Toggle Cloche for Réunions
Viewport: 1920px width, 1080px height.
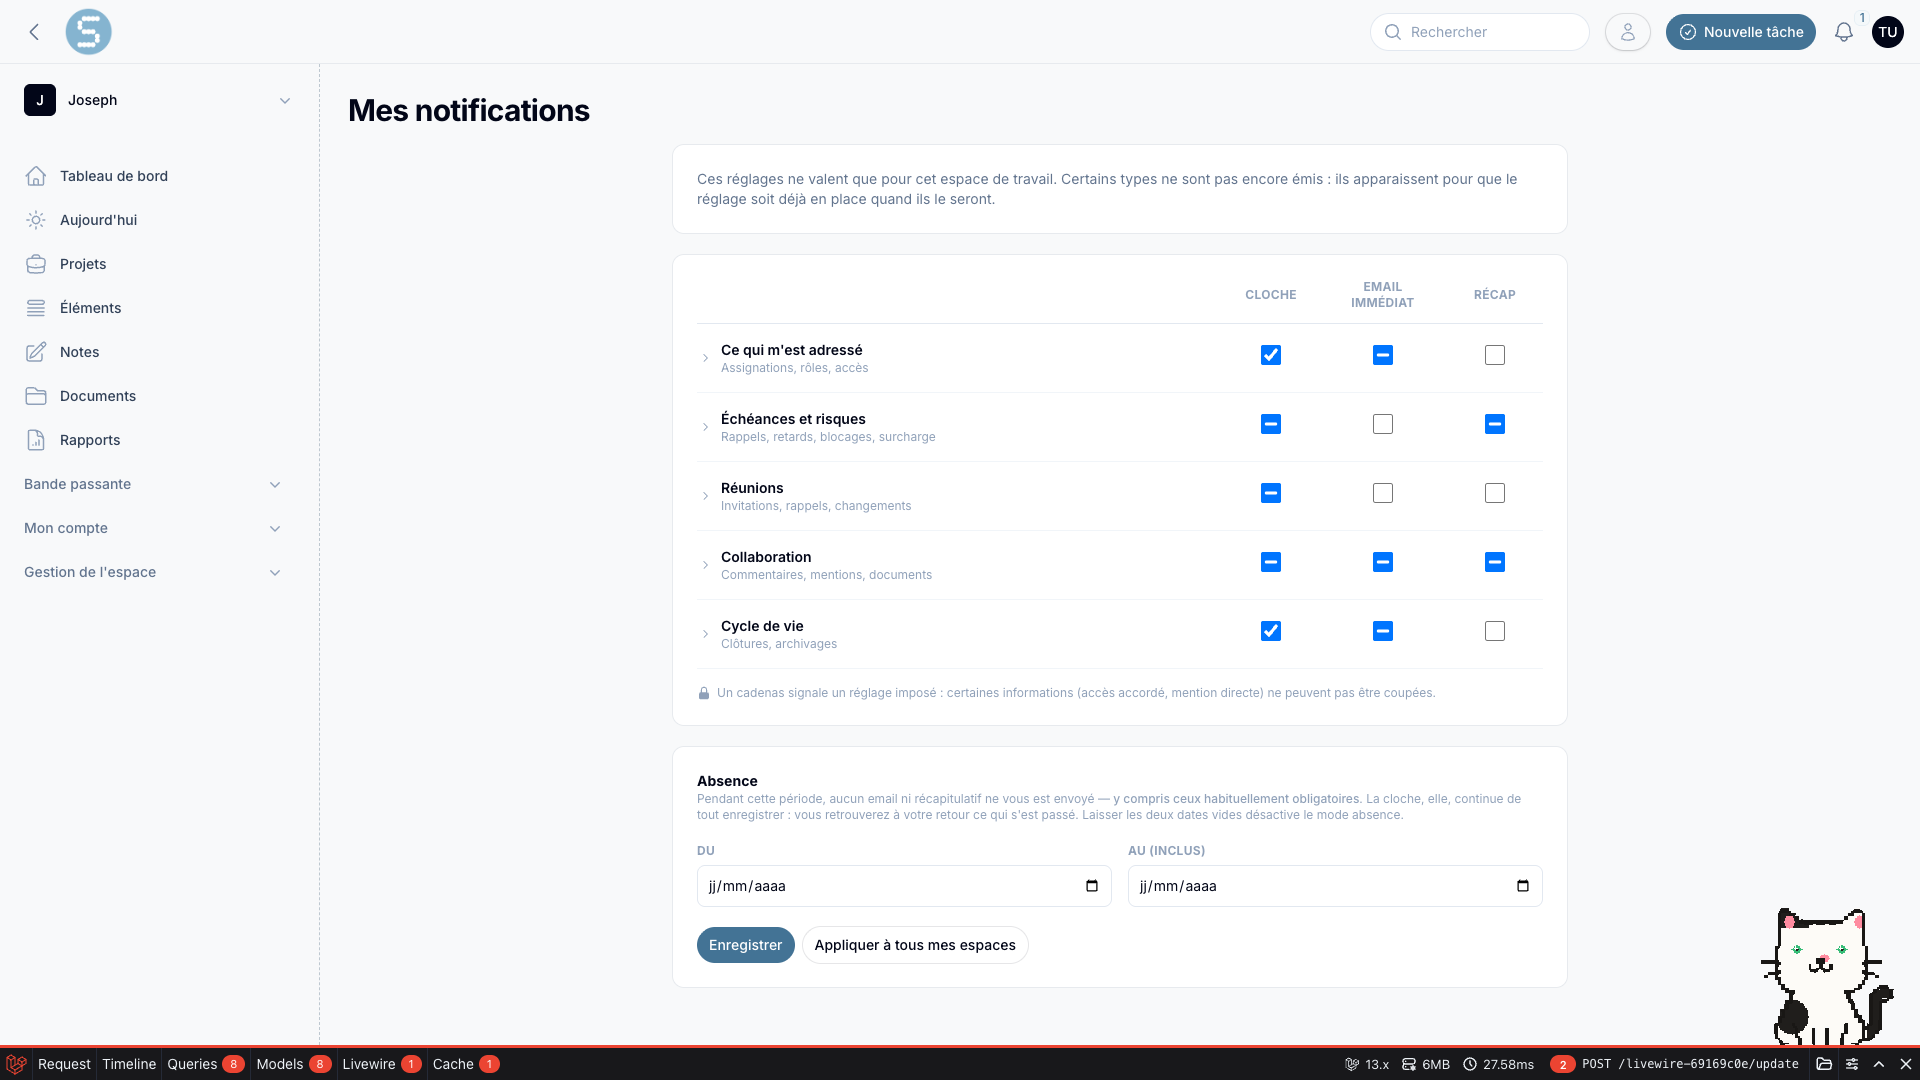click(x=1271, y=493)
